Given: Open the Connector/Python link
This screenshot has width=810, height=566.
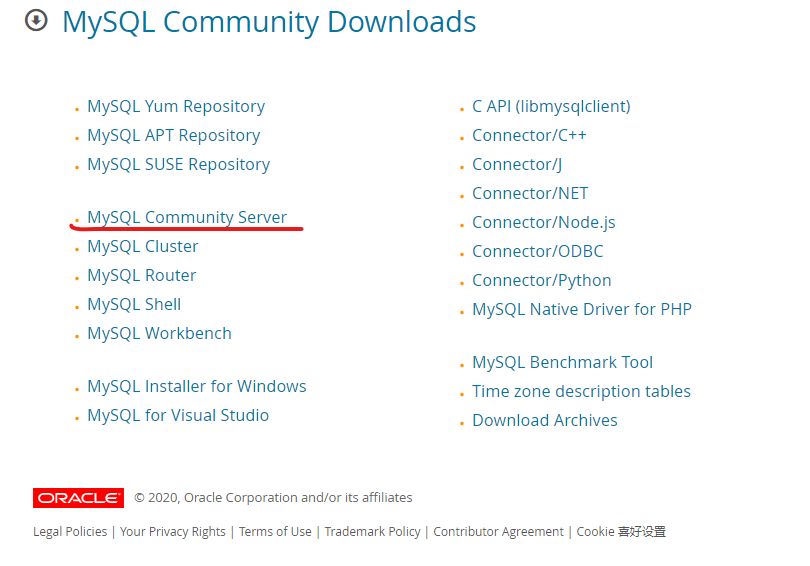Looking at the screenshot, I should point(541,280).
